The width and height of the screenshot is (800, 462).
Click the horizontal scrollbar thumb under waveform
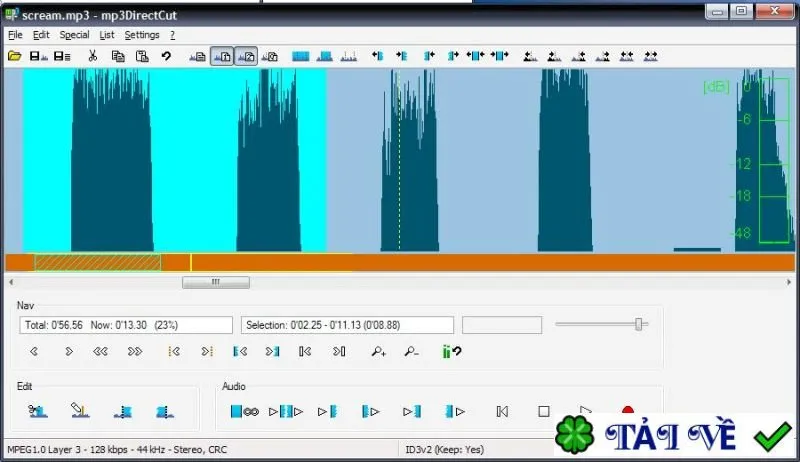click(x=216, y=282)
